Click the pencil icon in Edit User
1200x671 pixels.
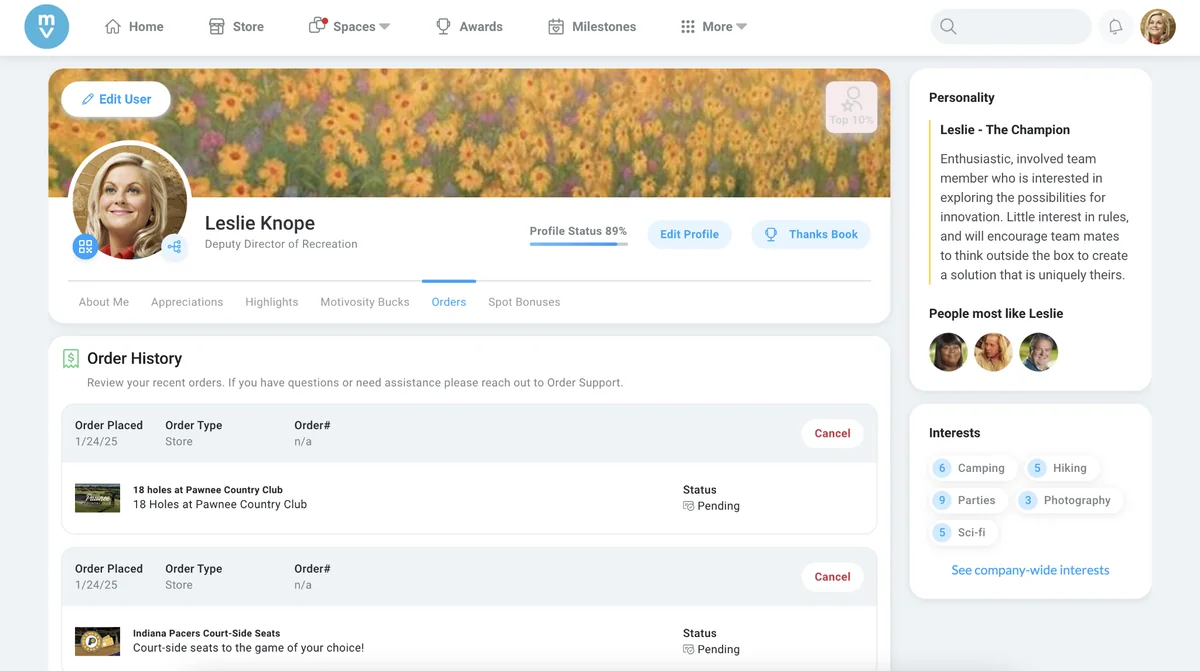(88, 99)
